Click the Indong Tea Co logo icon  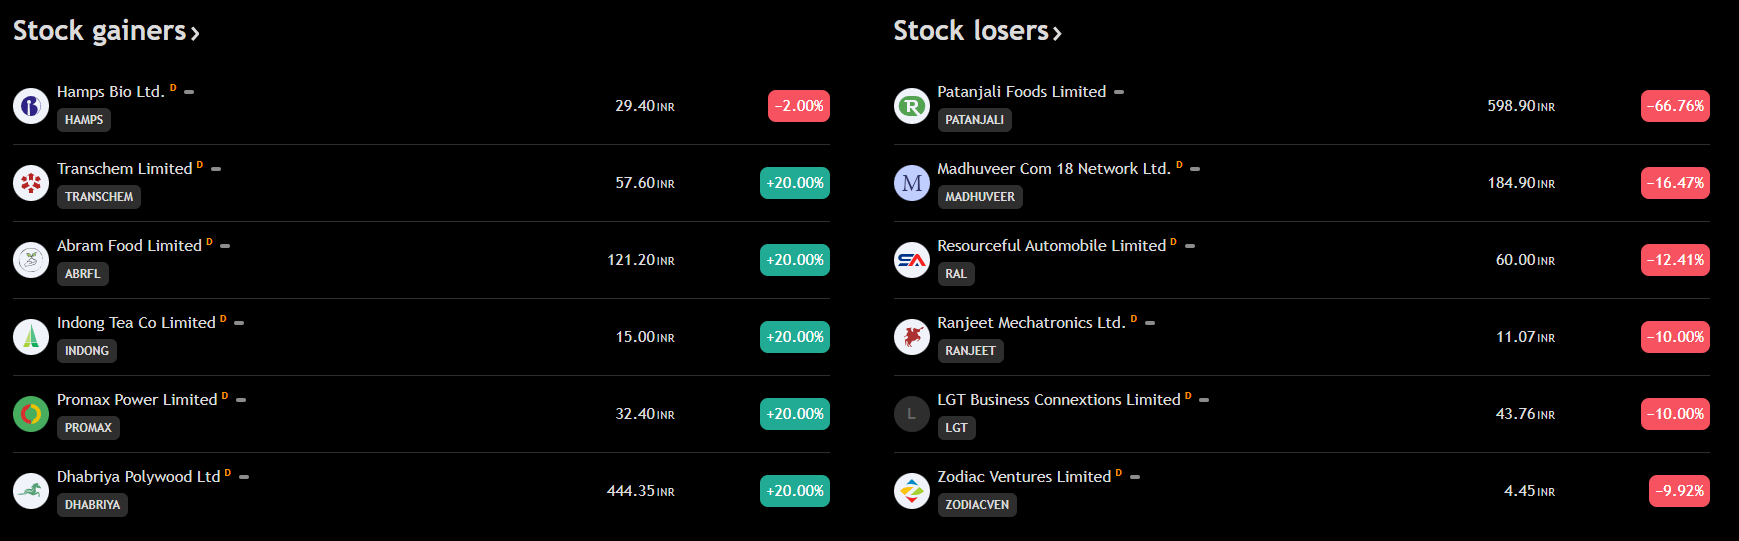[31, 337]
